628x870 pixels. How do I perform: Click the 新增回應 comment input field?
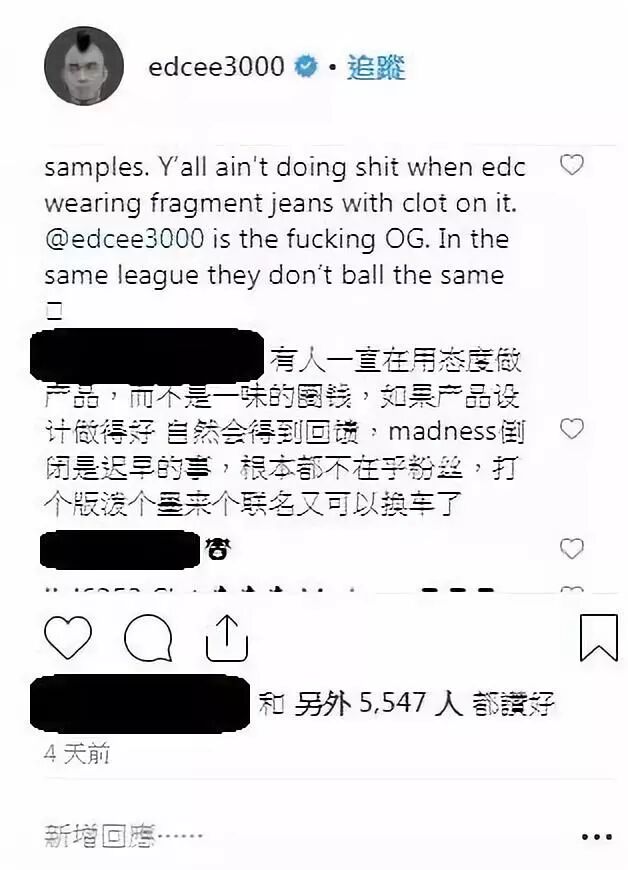coord(123,836)
